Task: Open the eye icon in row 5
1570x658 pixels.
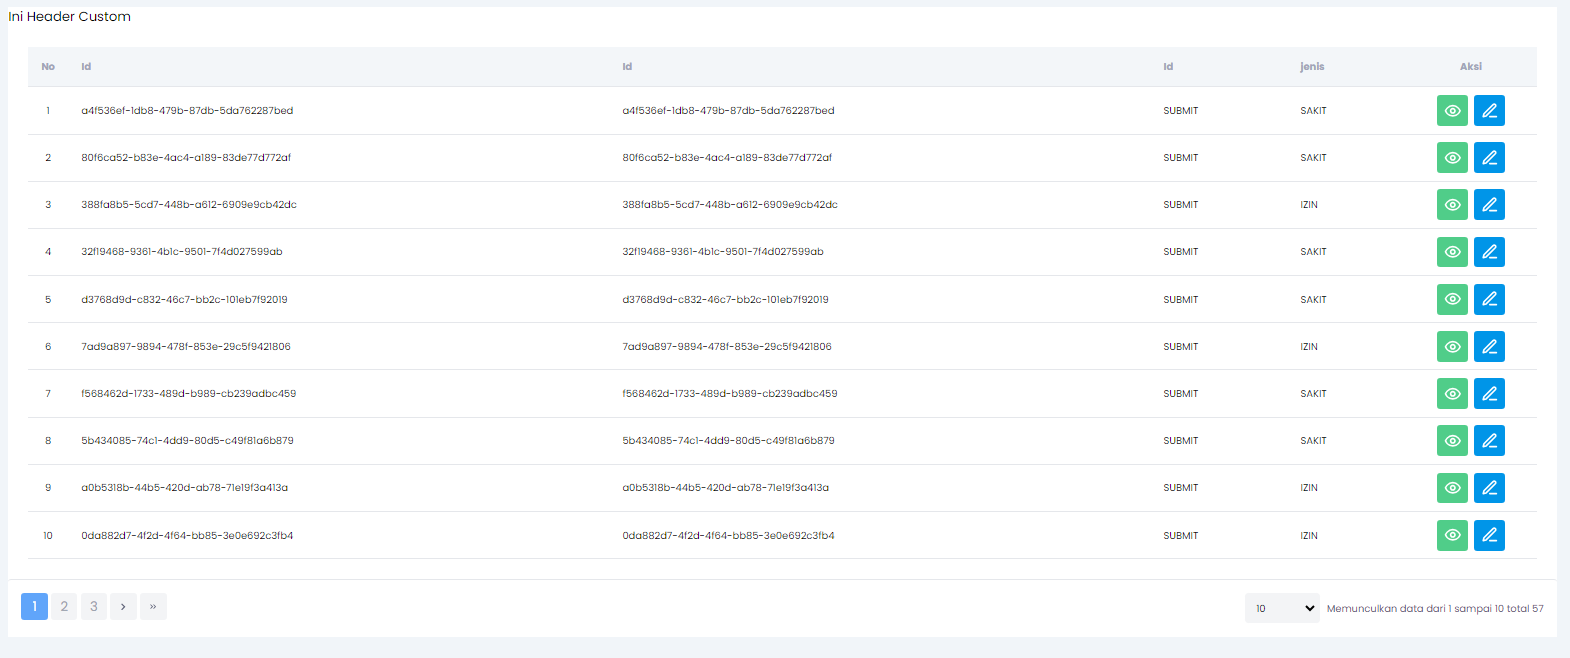Action: click(x=1452, y=299)
